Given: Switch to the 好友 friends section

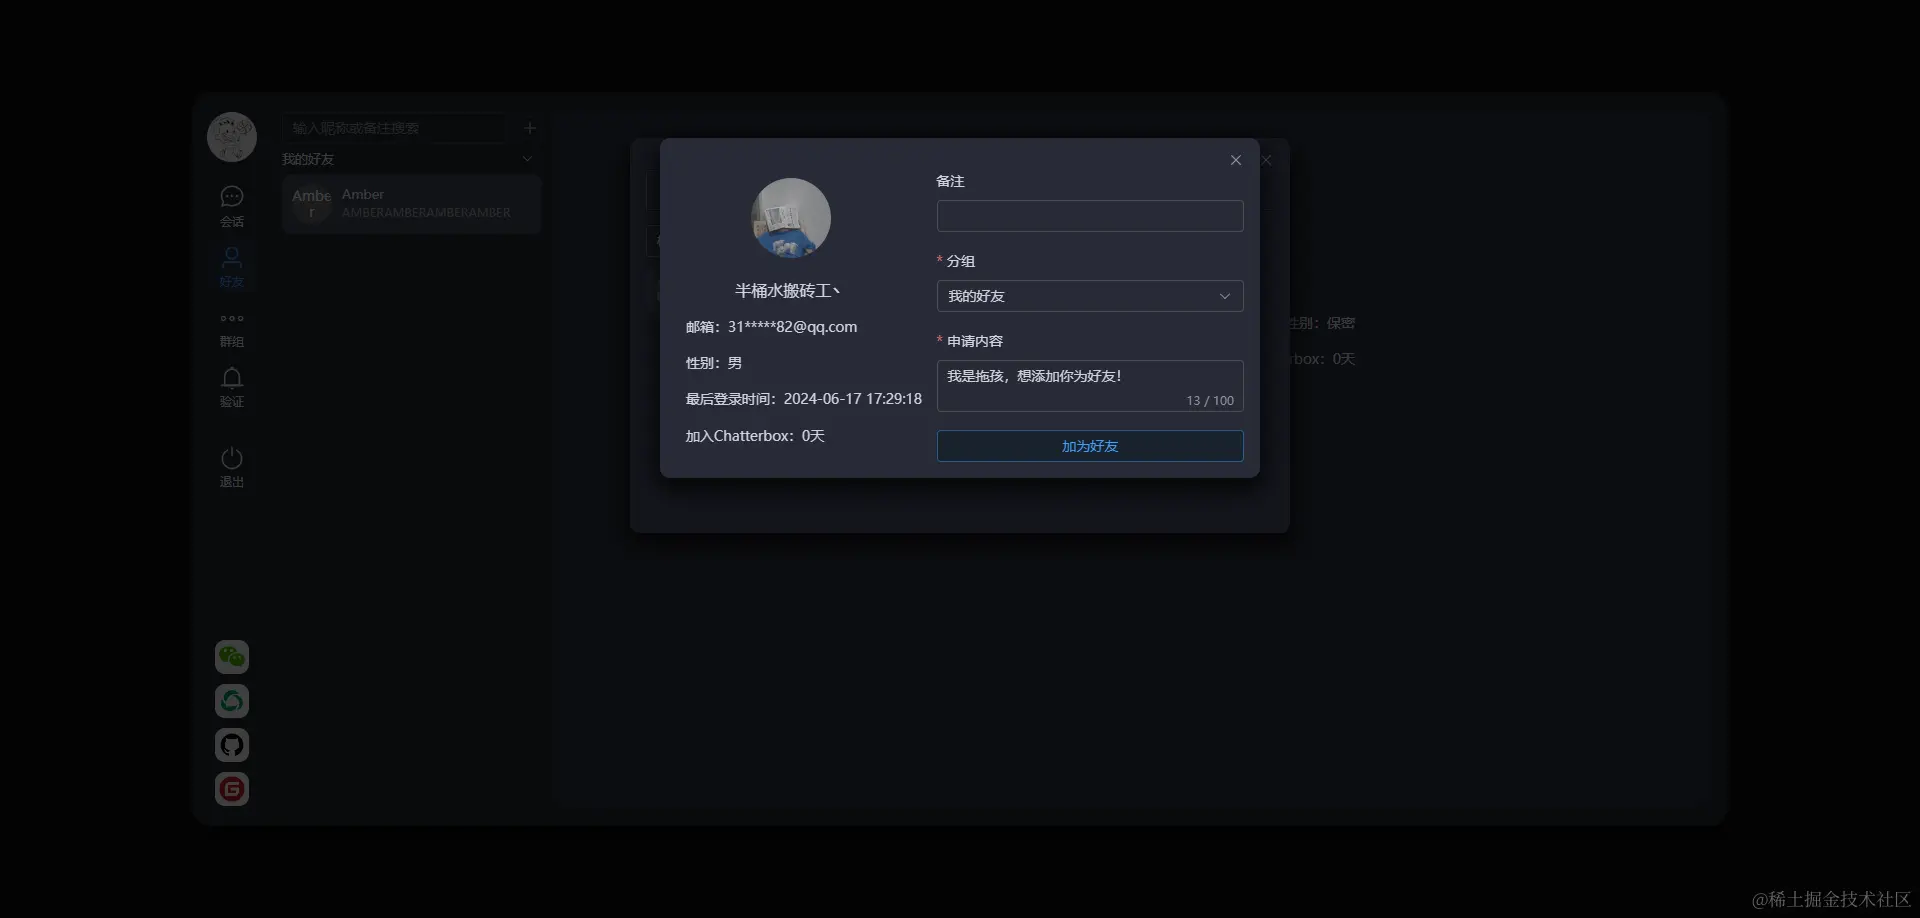Looking at the screenshot, I should 231,265.
